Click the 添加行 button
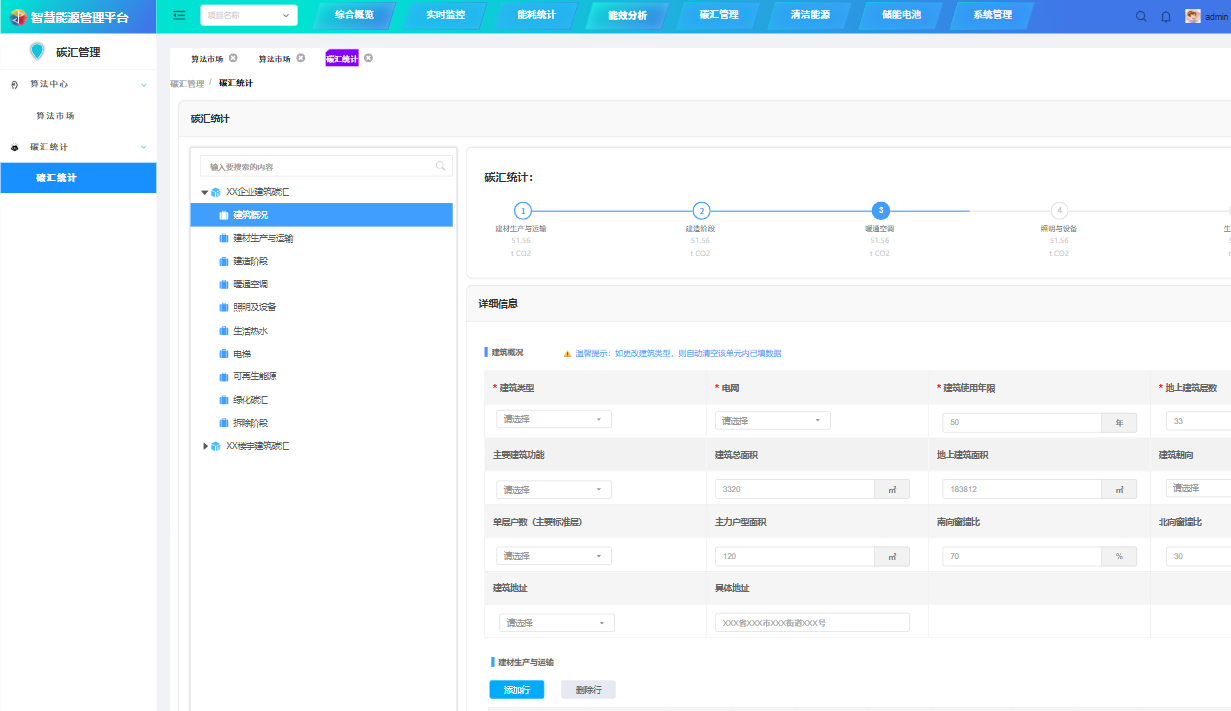The image size is (1231, 711). (516, 689)
